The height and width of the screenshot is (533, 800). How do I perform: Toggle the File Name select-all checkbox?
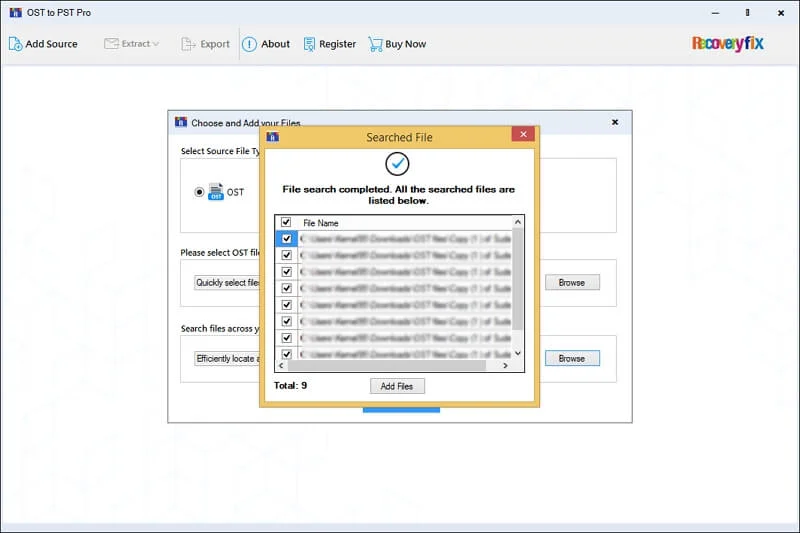[286, 222]
